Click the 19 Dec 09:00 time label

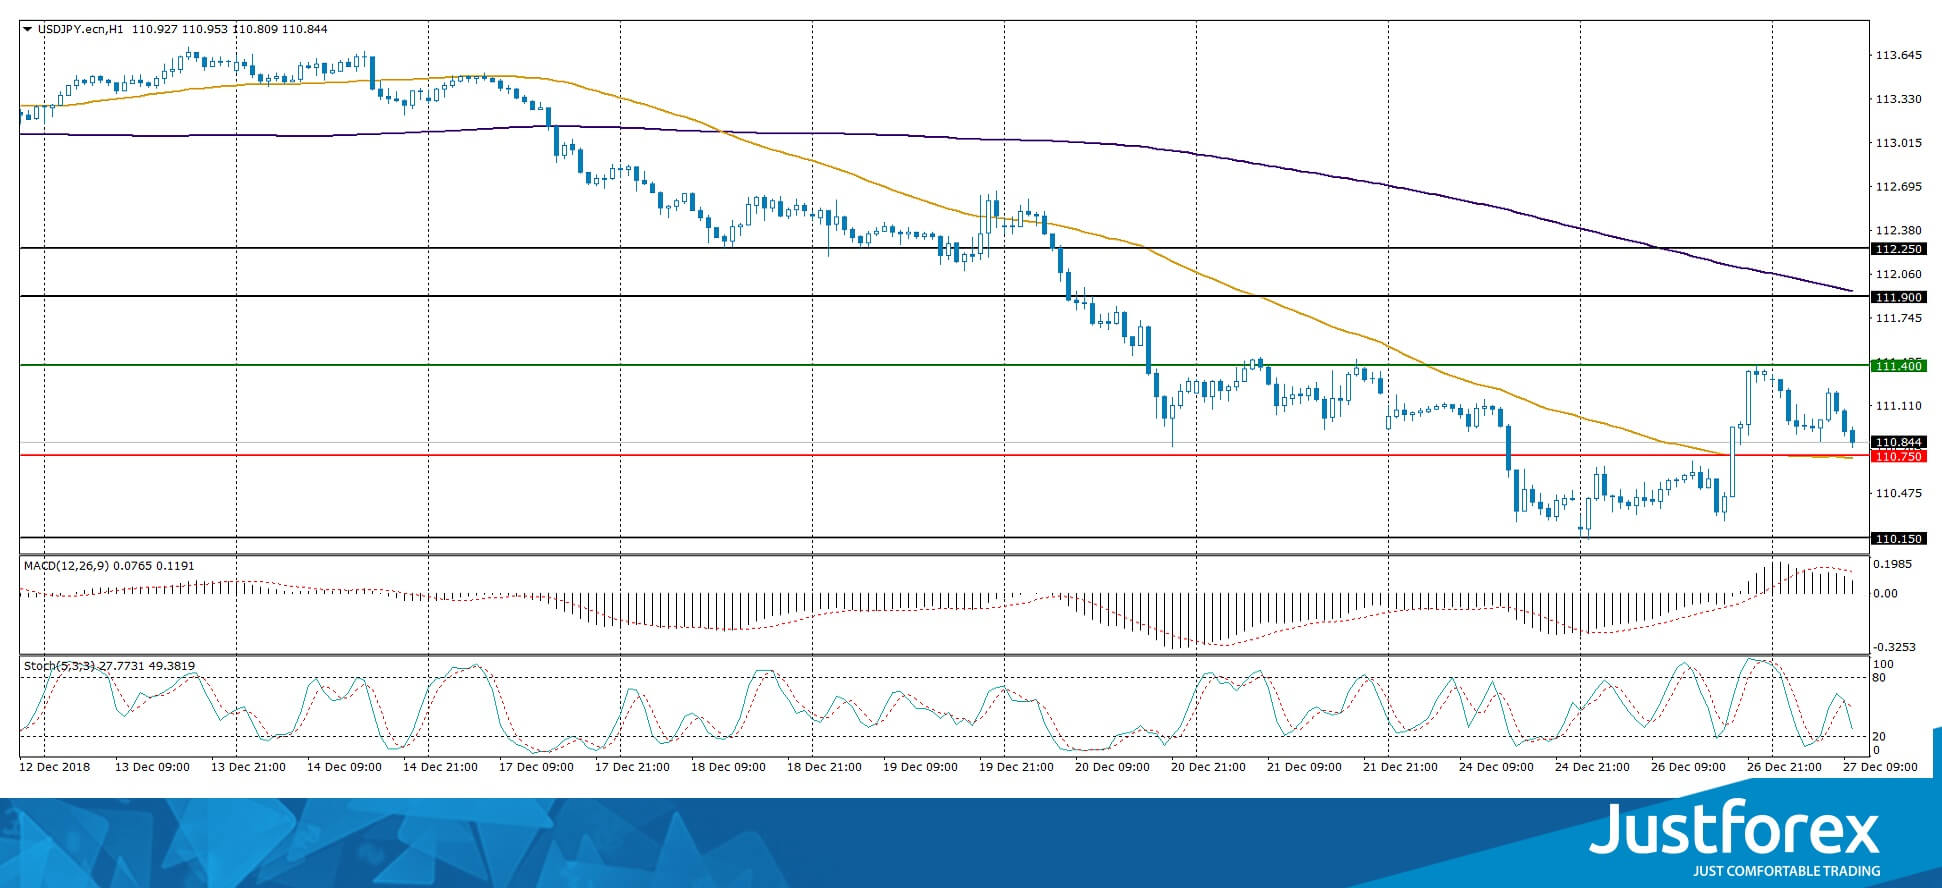coord(920,767)
